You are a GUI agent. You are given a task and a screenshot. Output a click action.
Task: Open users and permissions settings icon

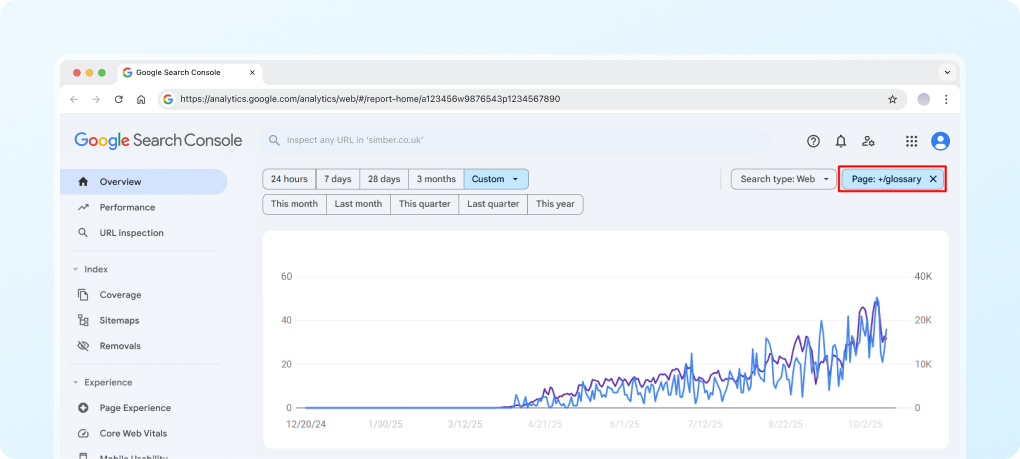click(868, 141)
